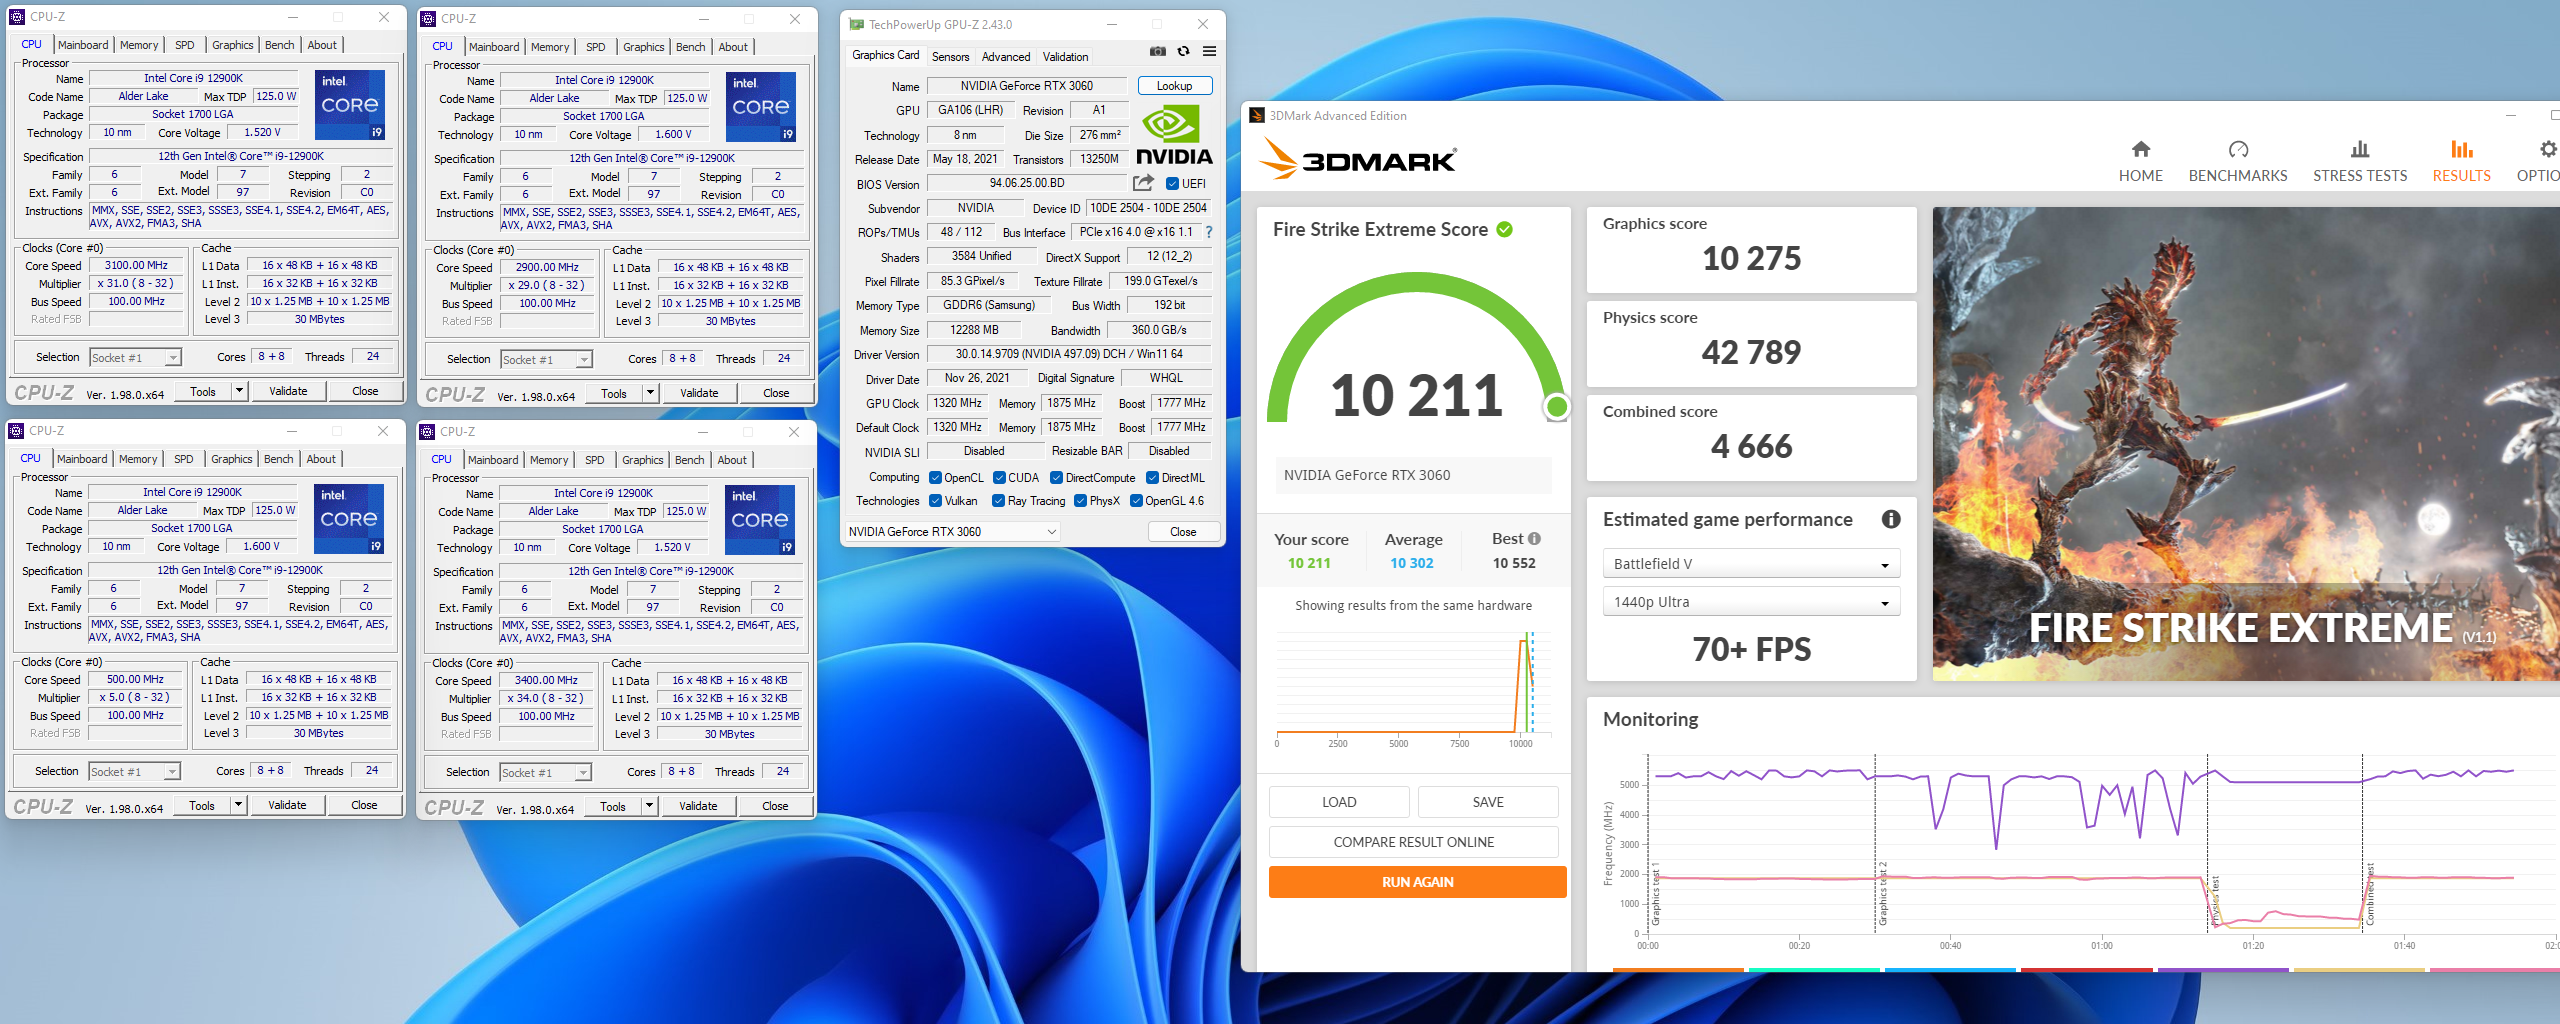Click the GPU-Z refresh icon
The width and height of the screenshot is (2560, 1024).
click(x=1183, y=52)
